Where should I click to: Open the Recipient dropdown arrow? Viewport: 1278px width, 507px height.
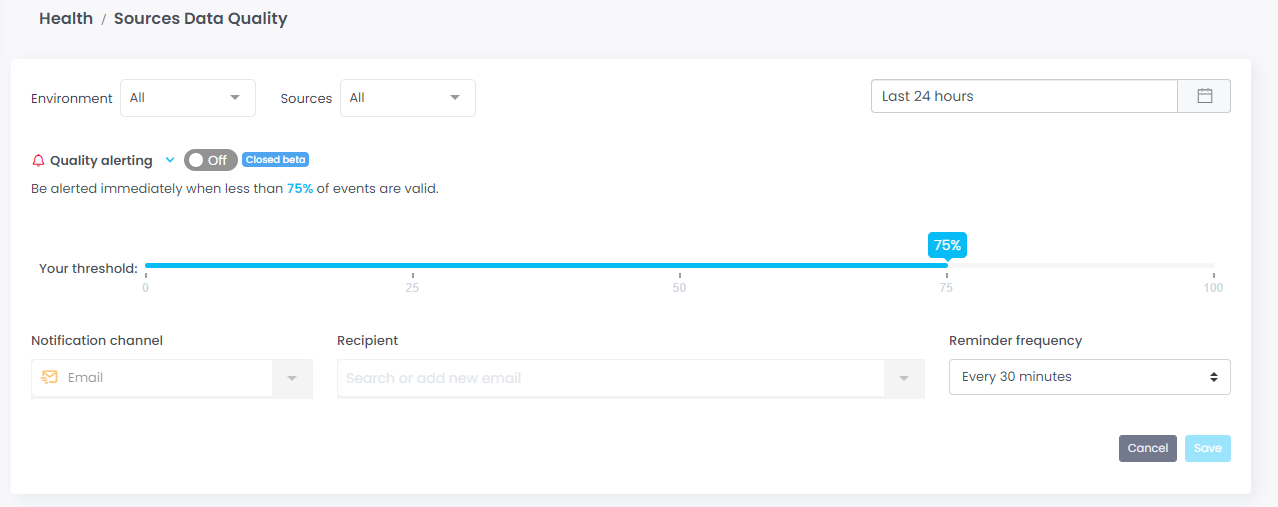click(x=904, y=379)
